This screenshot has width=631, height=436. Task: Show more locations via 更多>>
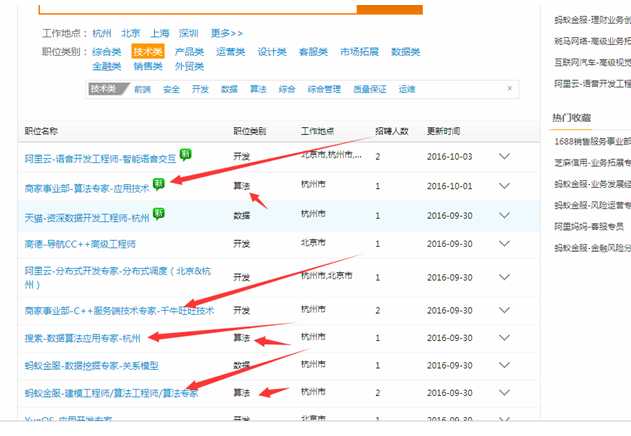click(x=227, y=33)
